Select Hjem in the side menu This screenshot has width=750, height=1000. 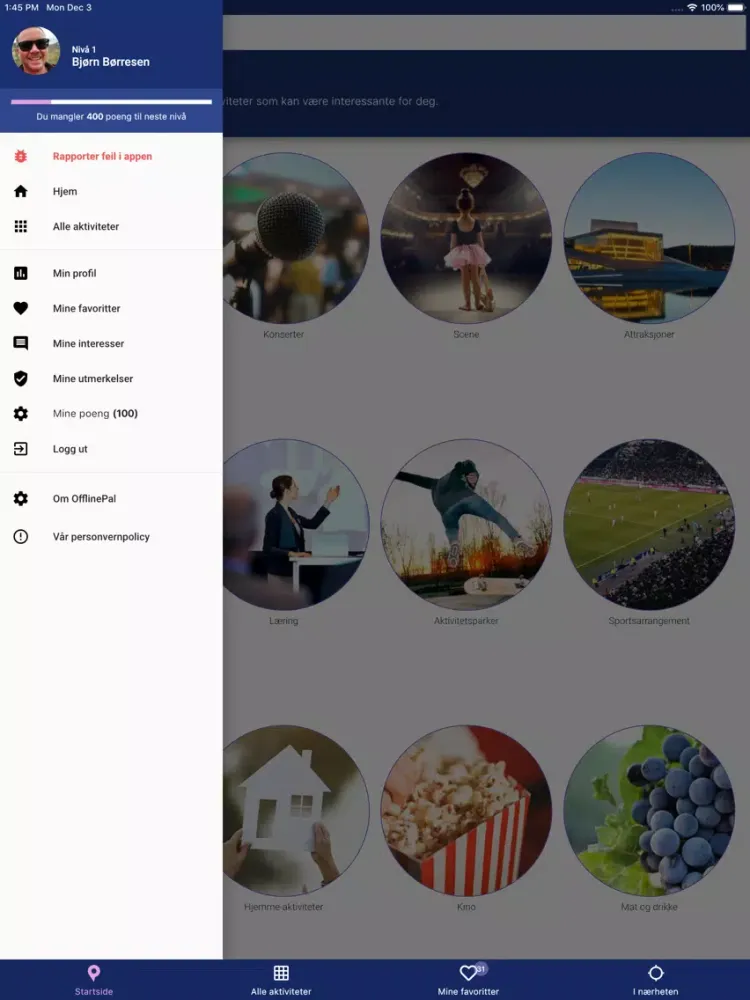111,191
